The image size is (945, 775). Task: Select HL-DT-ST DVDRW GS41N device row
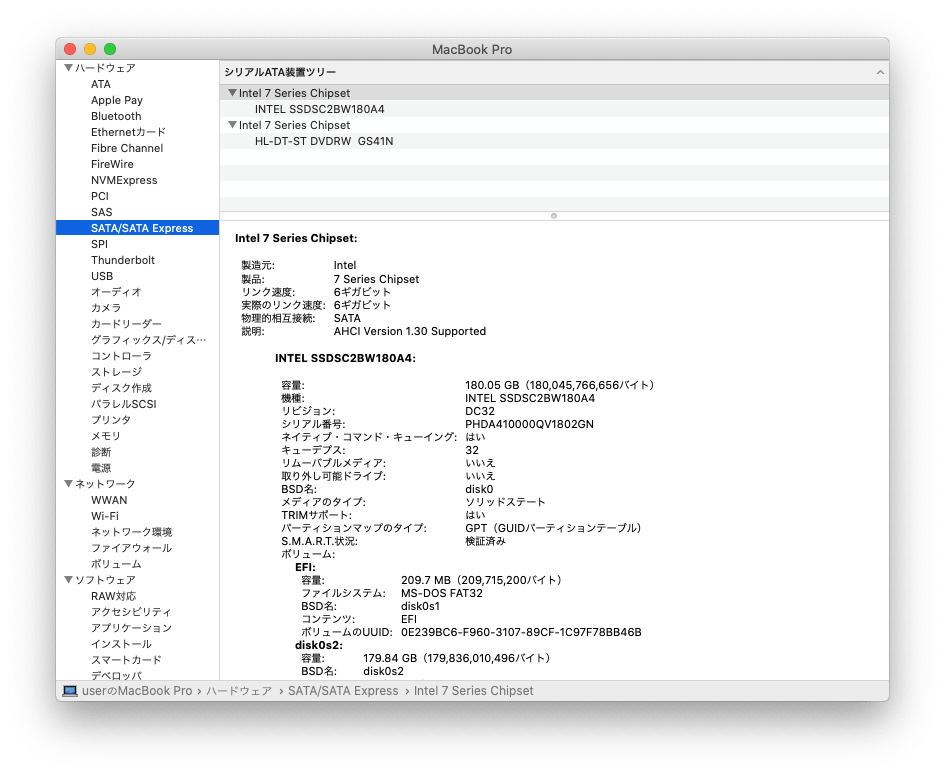pos(554,141)
